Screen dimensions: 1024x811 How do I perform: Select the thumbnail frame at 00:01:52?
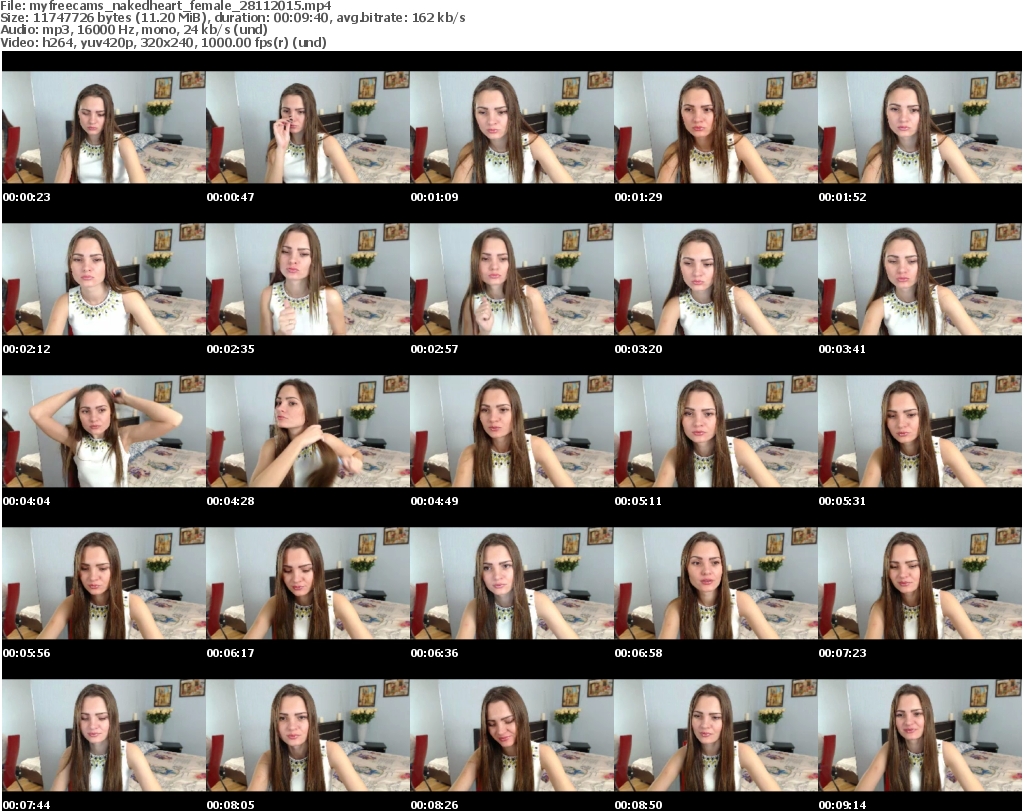tap(920, 127)
